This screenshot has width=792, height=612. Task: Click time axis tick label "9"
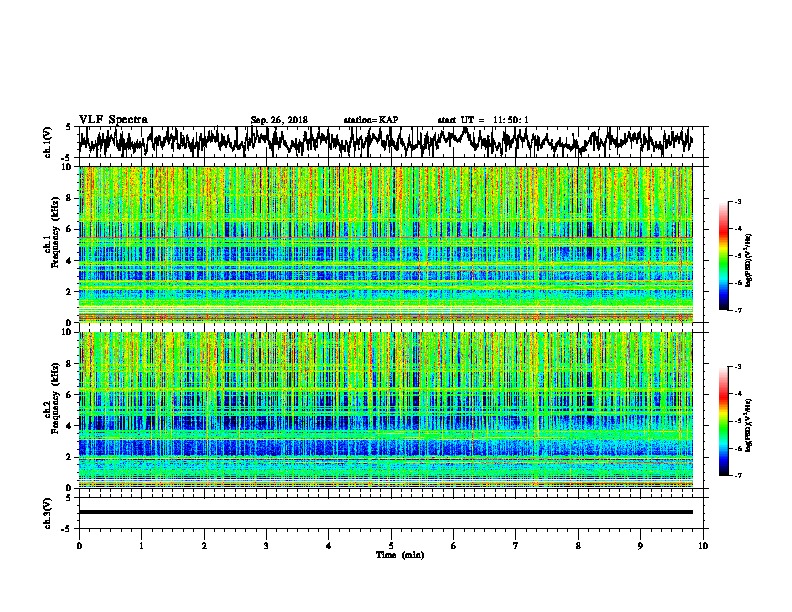coord(640,546)
